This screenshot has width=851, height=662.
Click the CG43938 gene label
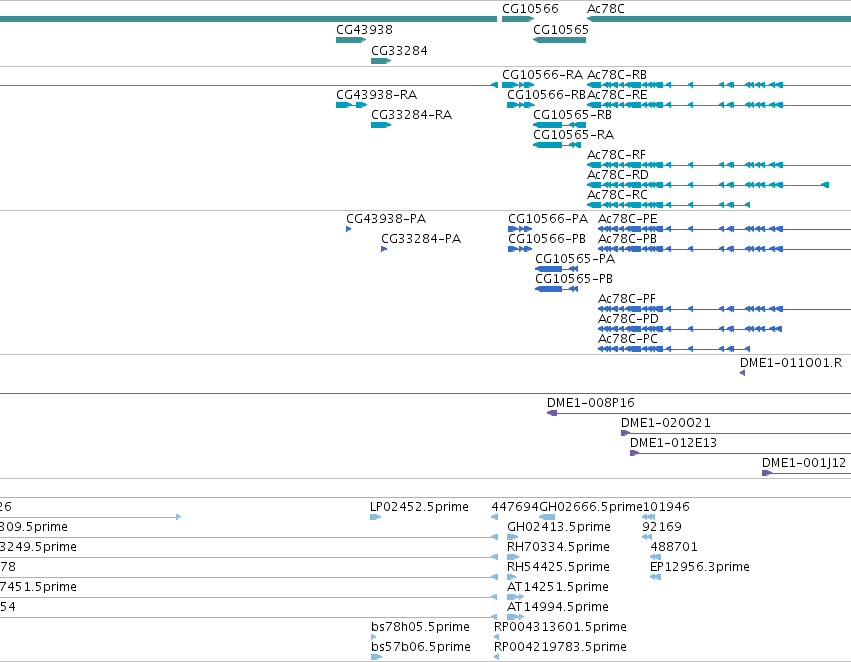click(364, 29)
